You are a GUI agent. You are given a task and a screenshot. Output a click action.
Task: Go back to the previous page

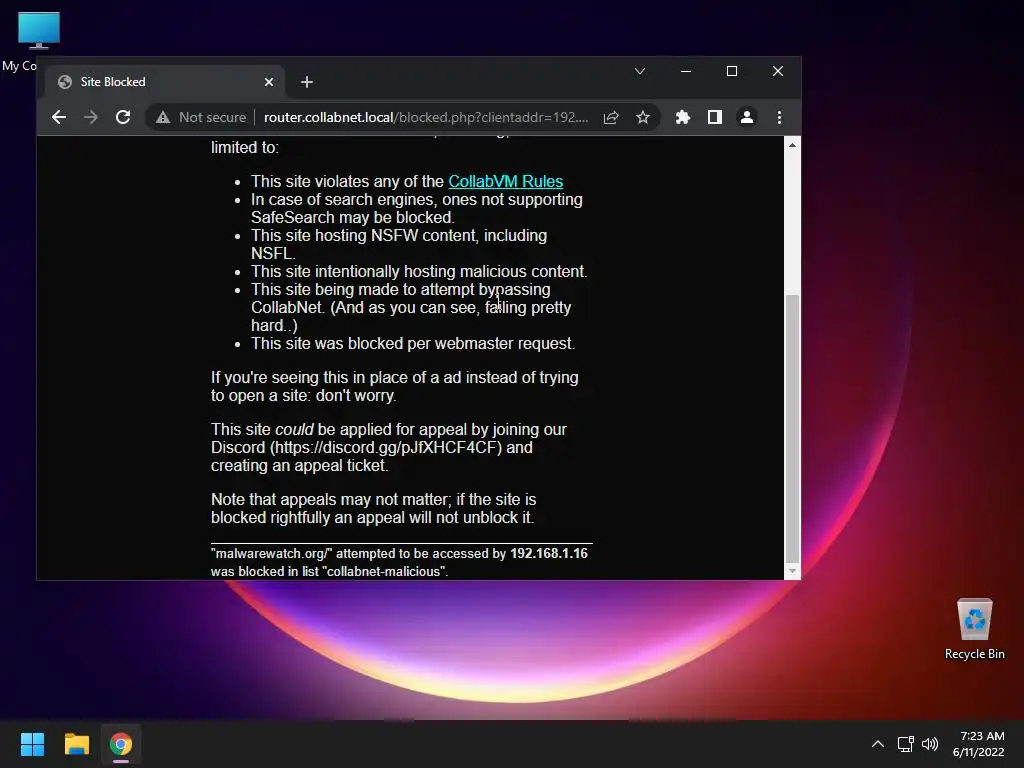(x=59, y=117)
